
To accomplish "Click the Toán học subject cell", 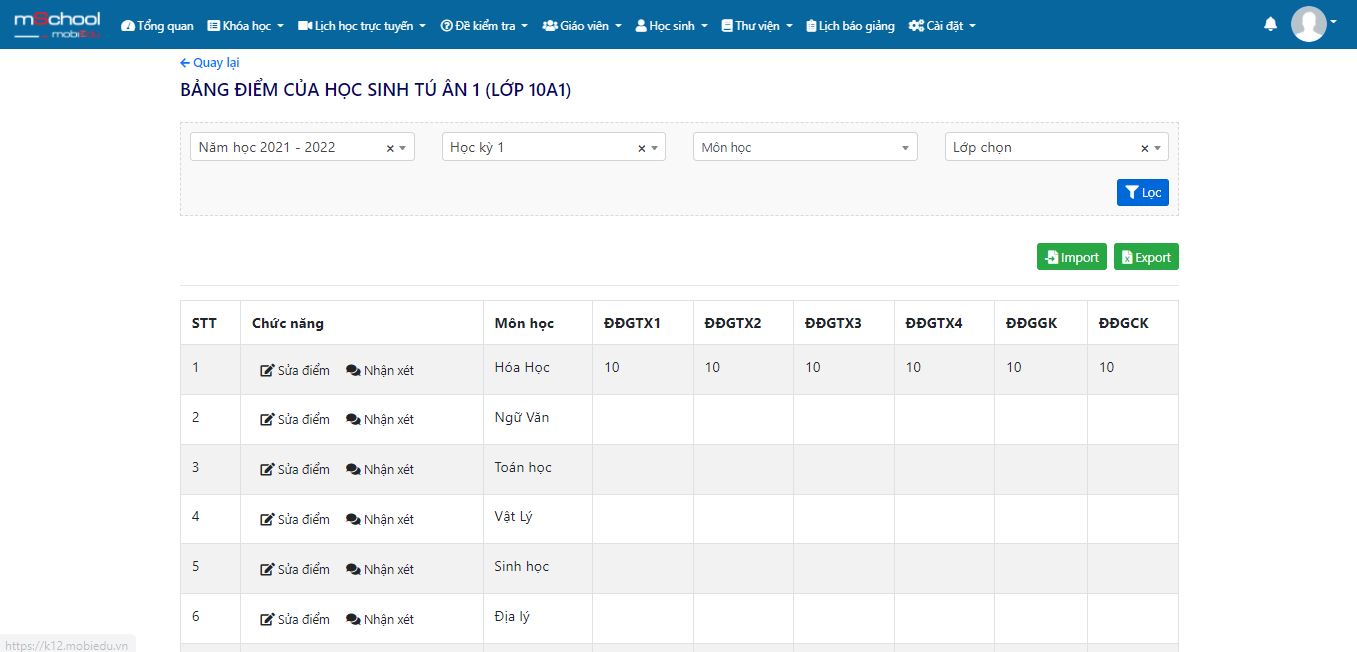I will [538, 469].
